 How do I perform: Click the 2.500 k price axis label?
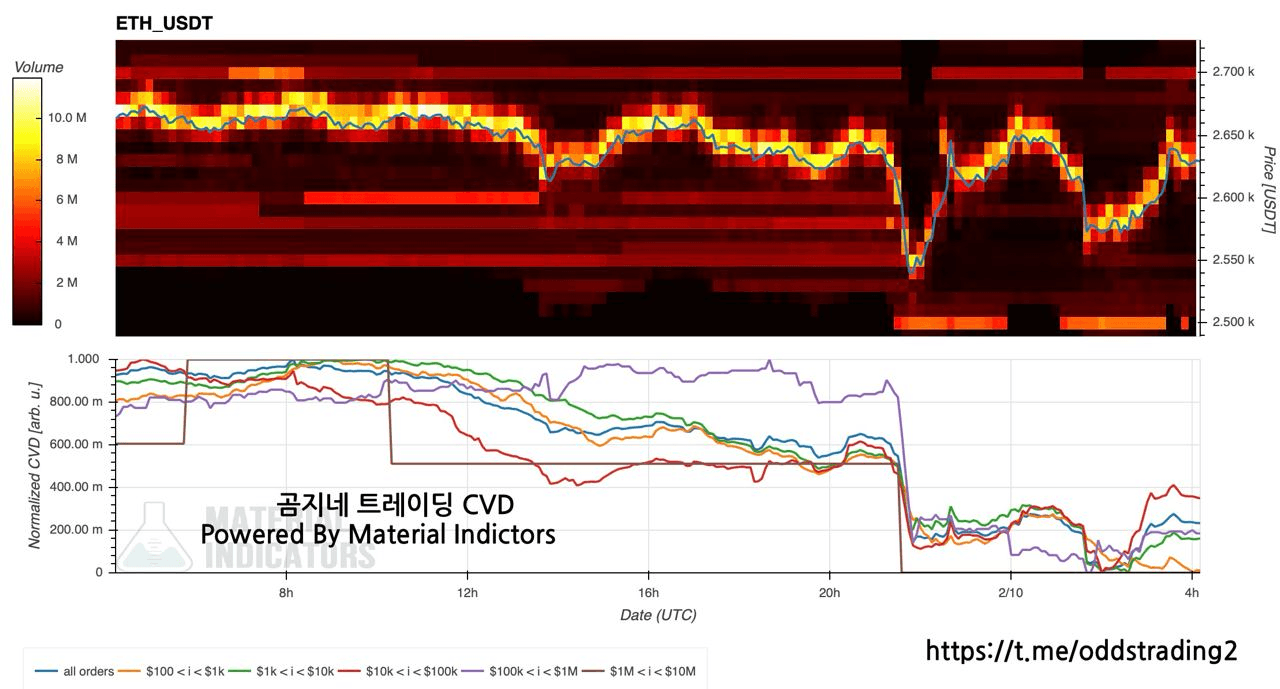coord(1232,322)
